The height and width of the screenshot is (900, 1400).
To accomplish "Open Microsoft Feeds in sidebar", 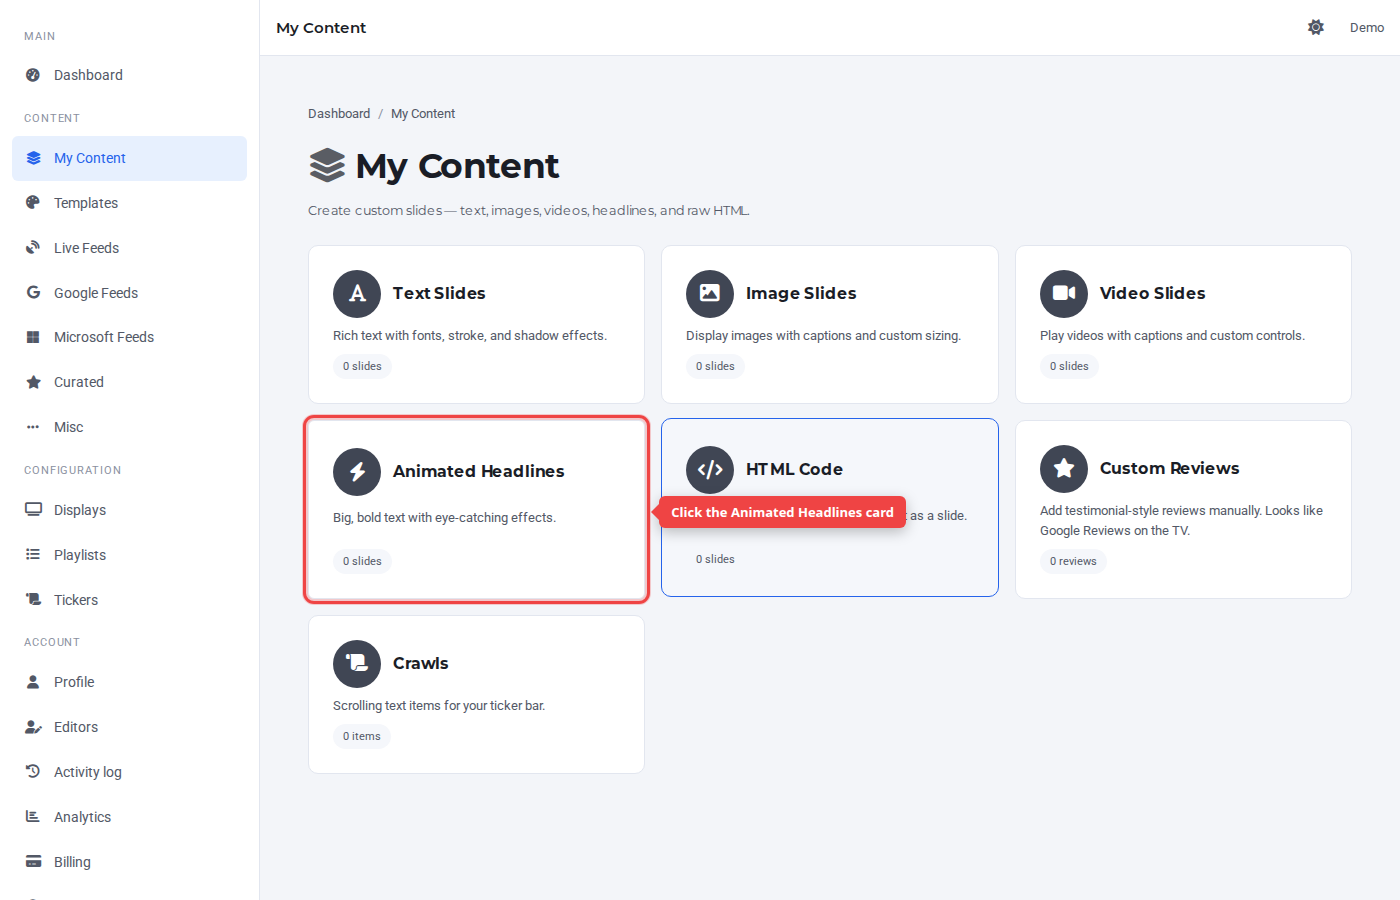I will pyautogui.click(x=130, y=337).
